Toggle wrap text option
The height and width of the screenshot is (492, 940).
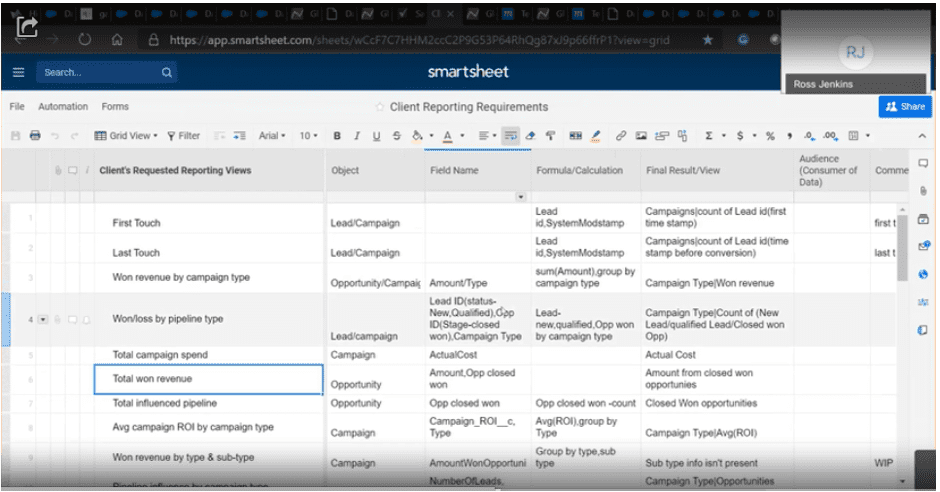510,136
